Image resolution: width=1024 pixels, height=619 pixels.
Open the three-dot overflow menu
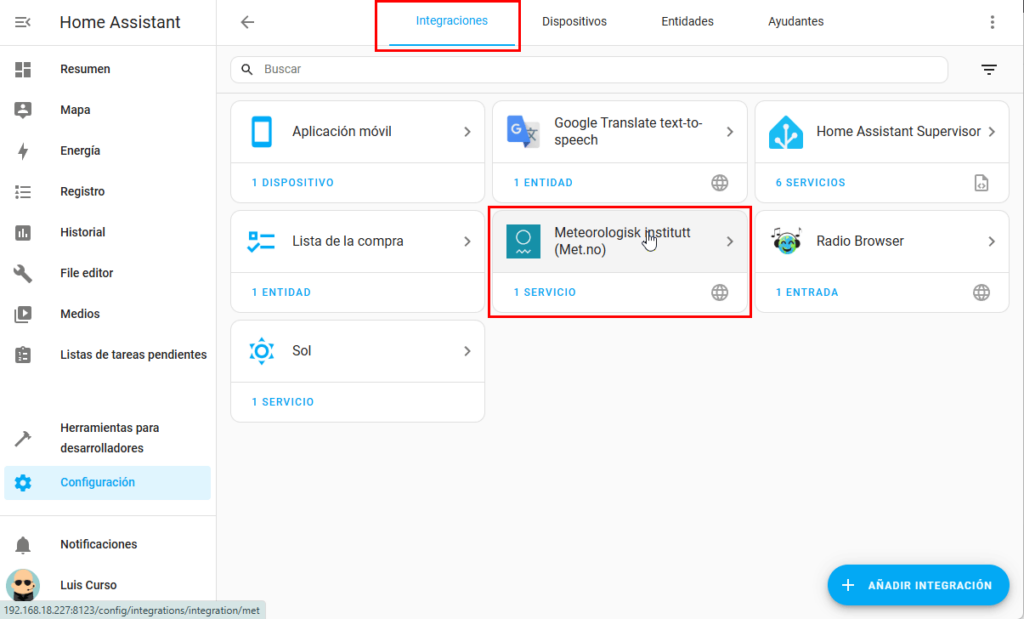(992, 22)
